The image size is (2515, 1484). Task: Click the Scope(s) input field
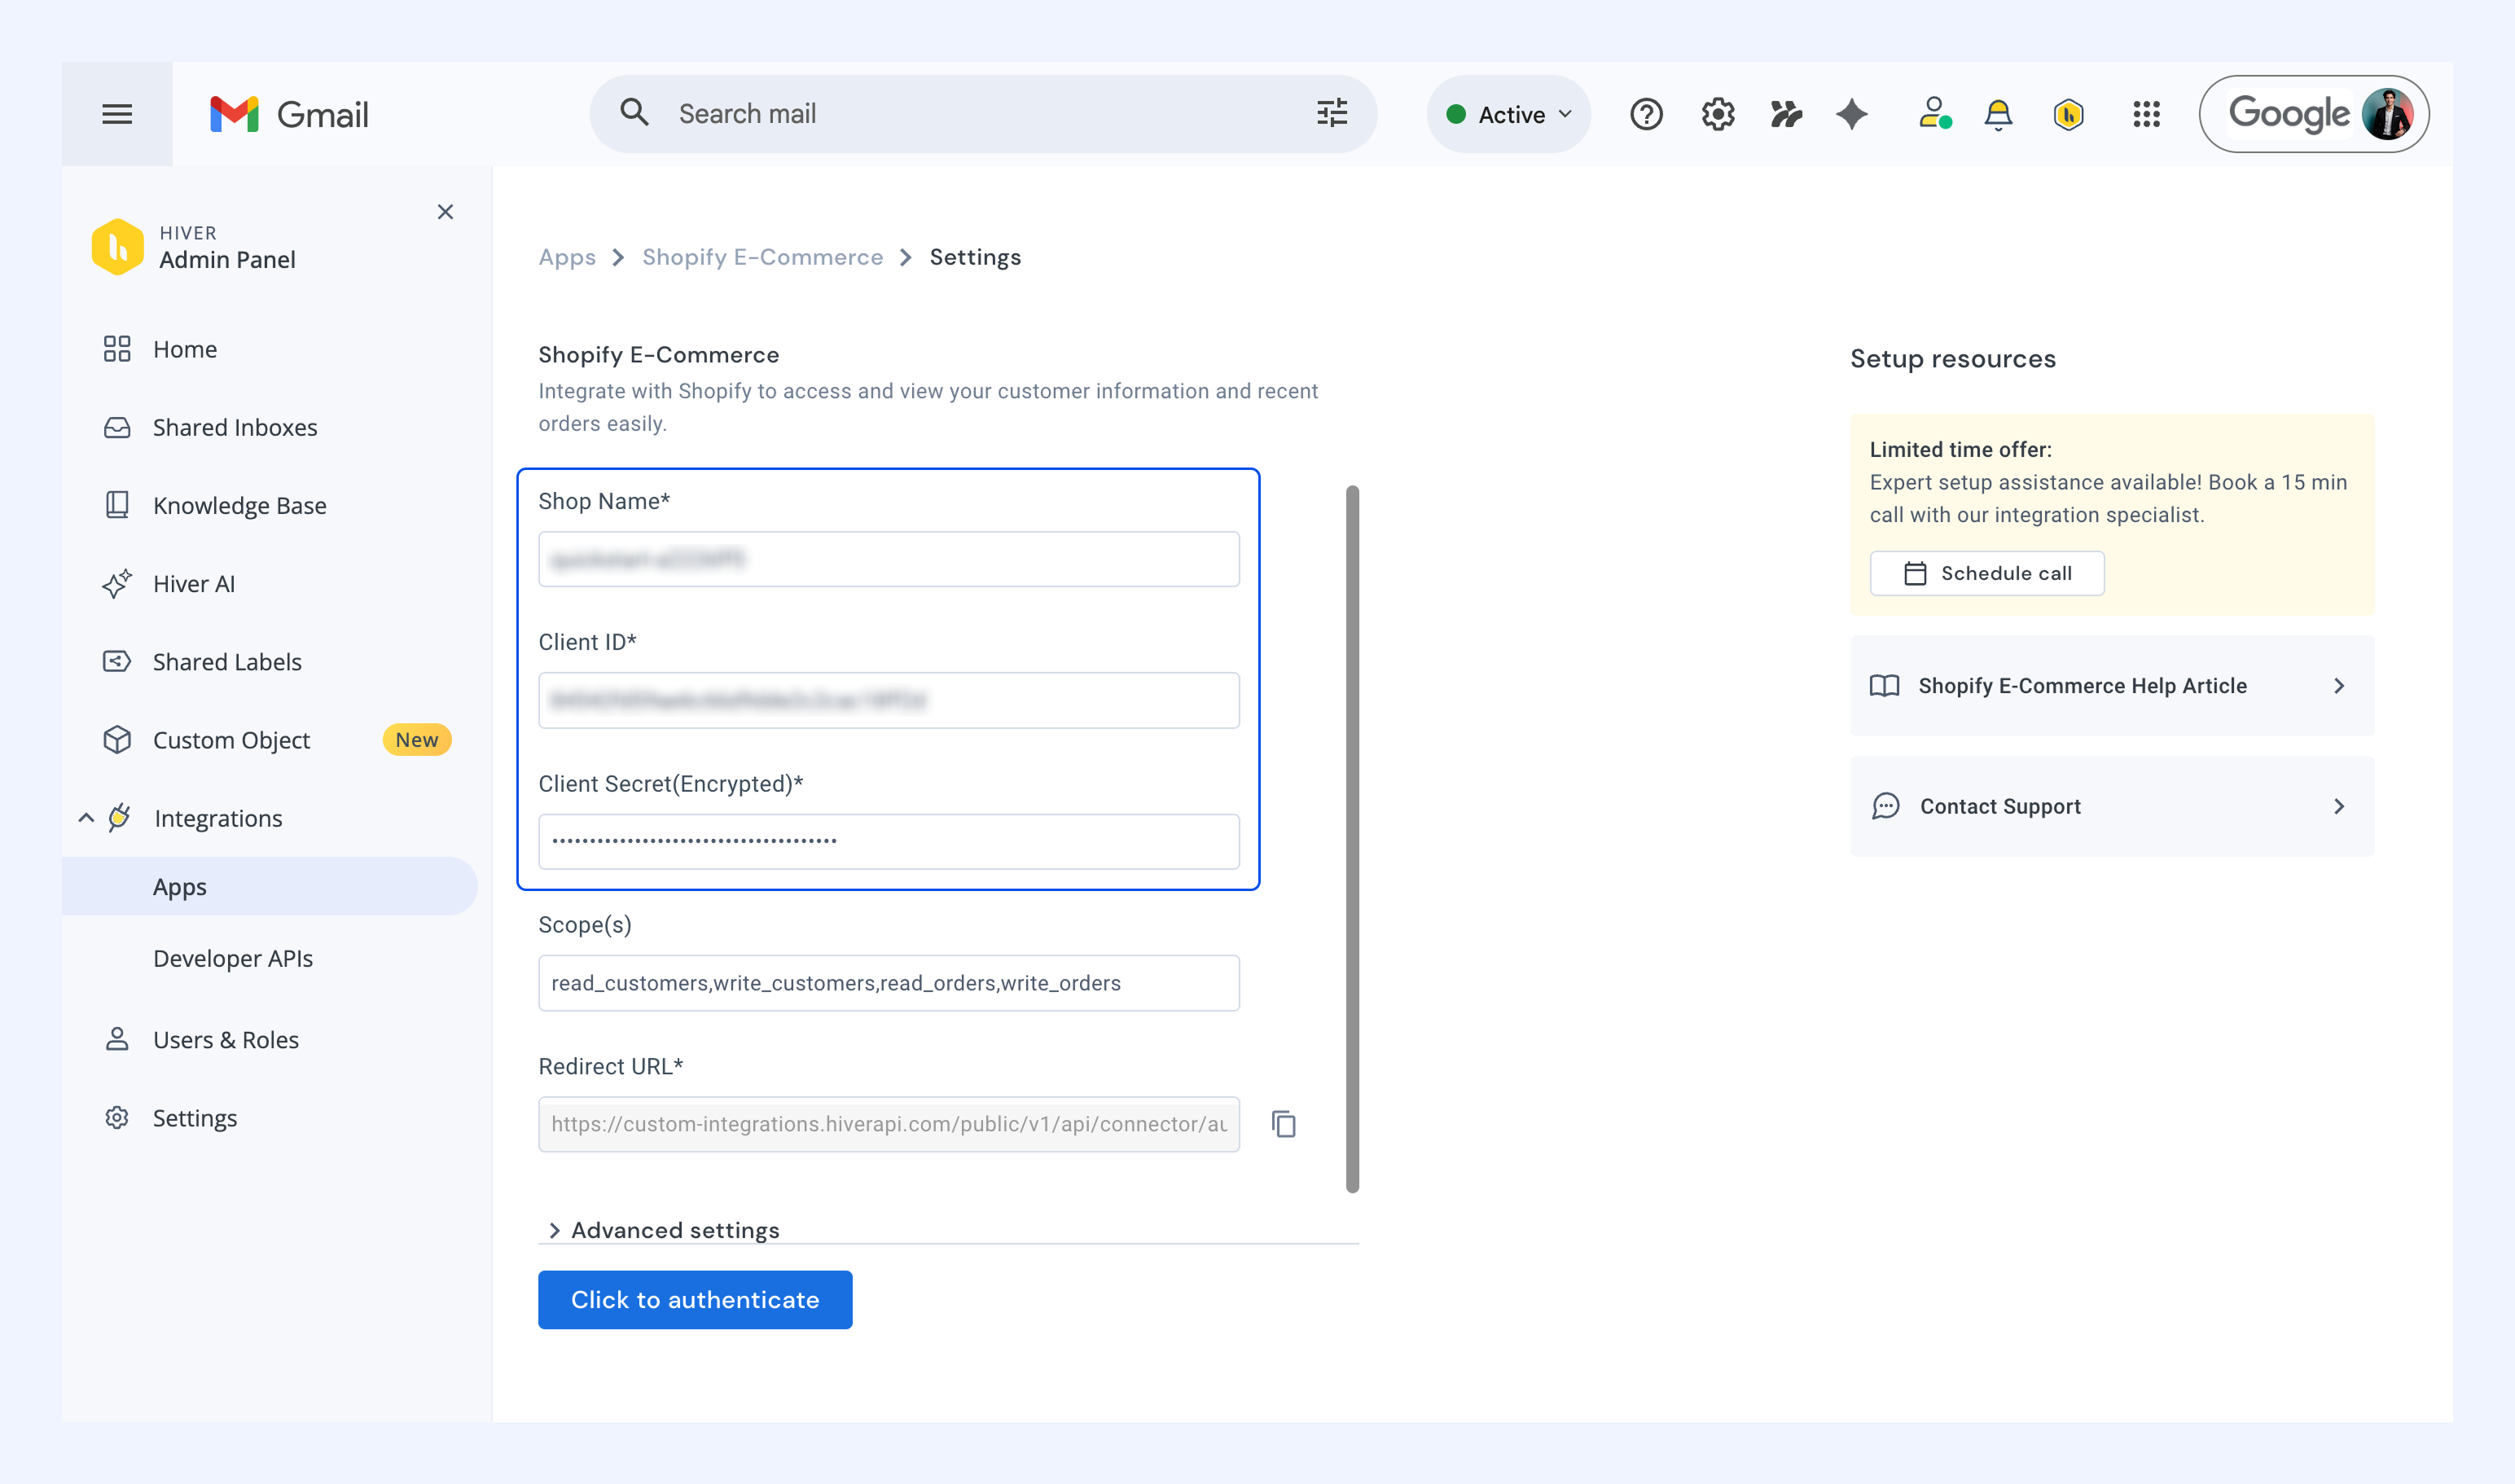coord(889,983)
